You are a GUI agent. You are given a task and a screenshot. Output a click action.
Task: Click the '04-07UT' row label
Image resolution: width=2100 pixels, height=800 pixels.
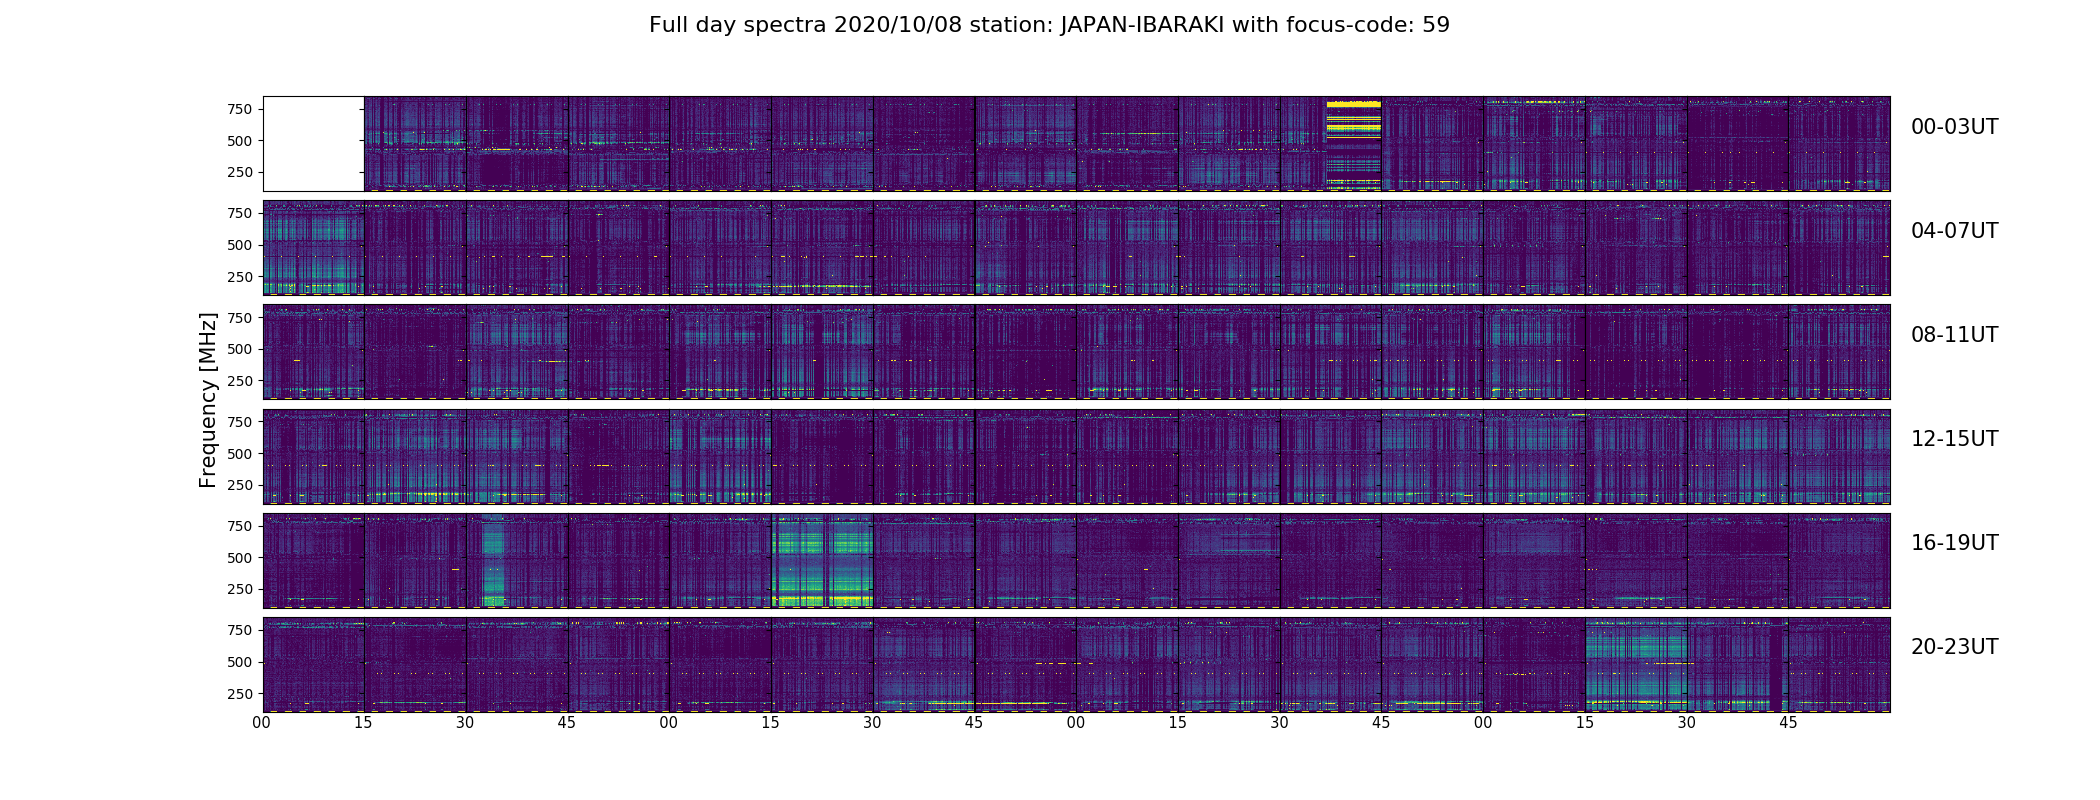point(1954,231)
